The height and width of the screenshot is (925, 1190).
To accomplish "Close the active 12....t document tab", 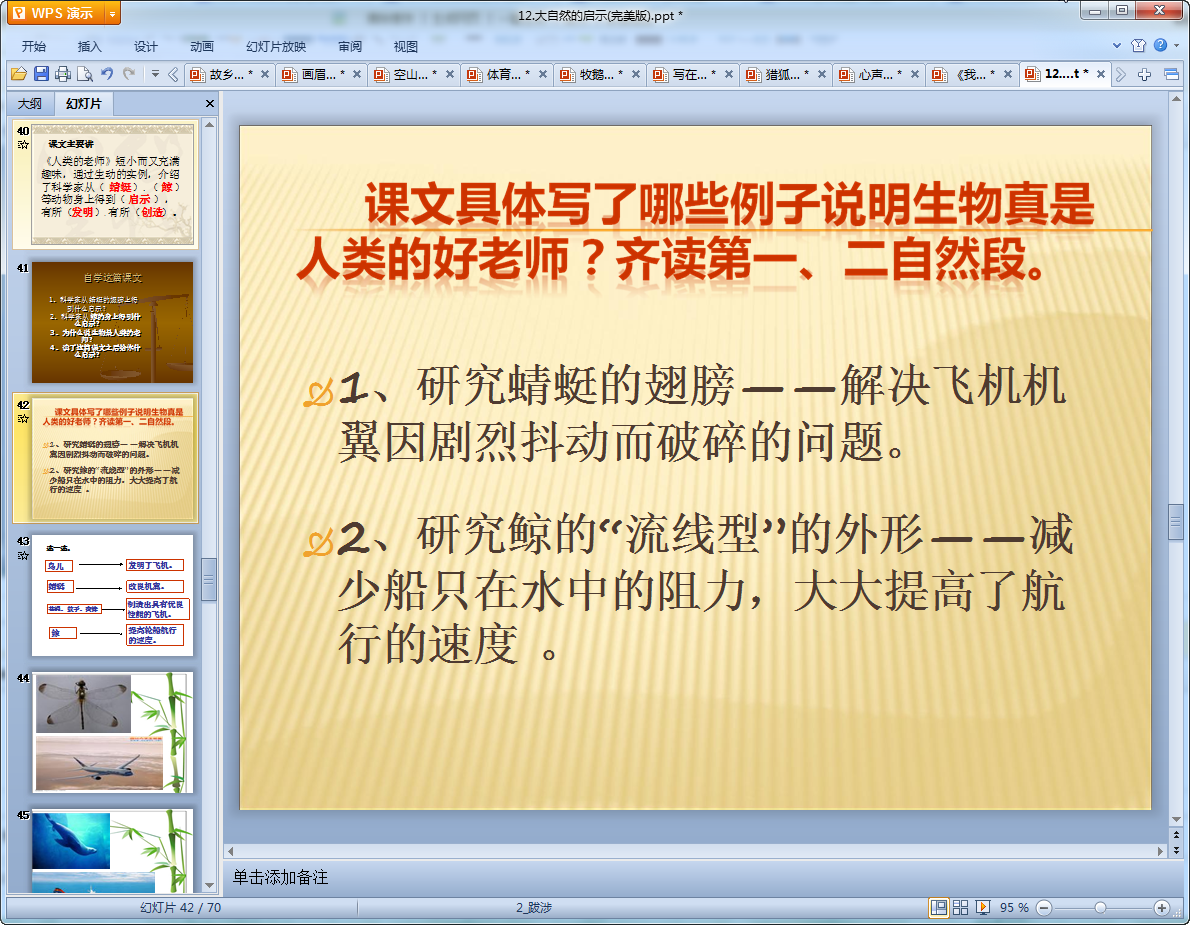I will click(1100, 74).
